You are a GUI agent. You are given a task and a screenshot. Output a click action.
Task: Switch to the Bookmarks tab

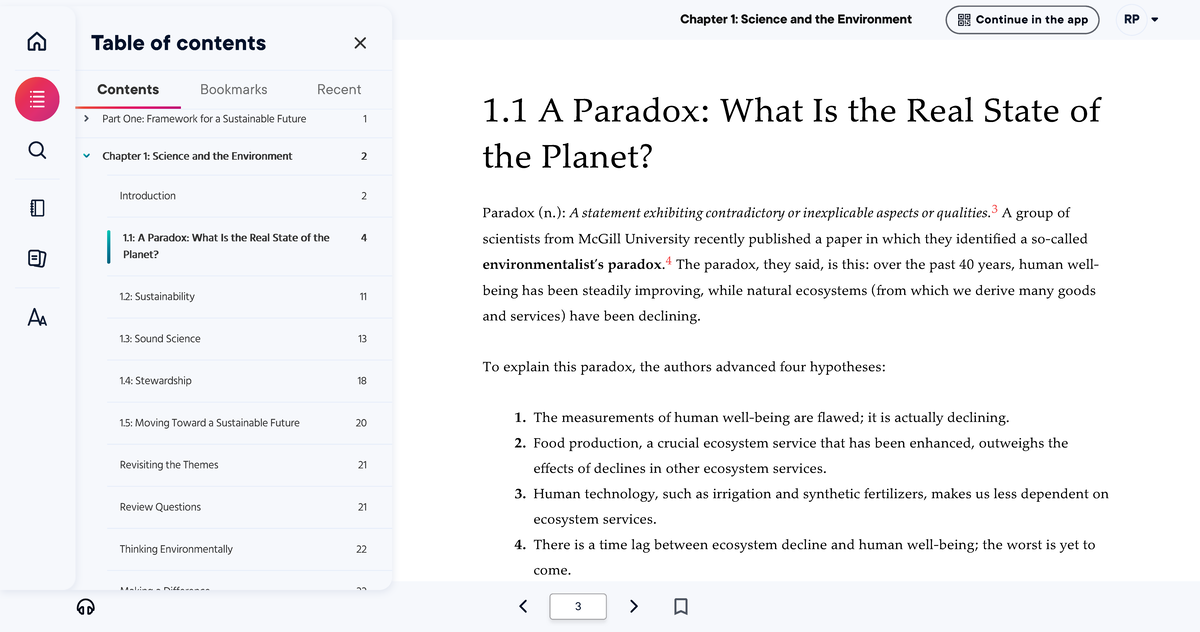(x=234, y=90)
